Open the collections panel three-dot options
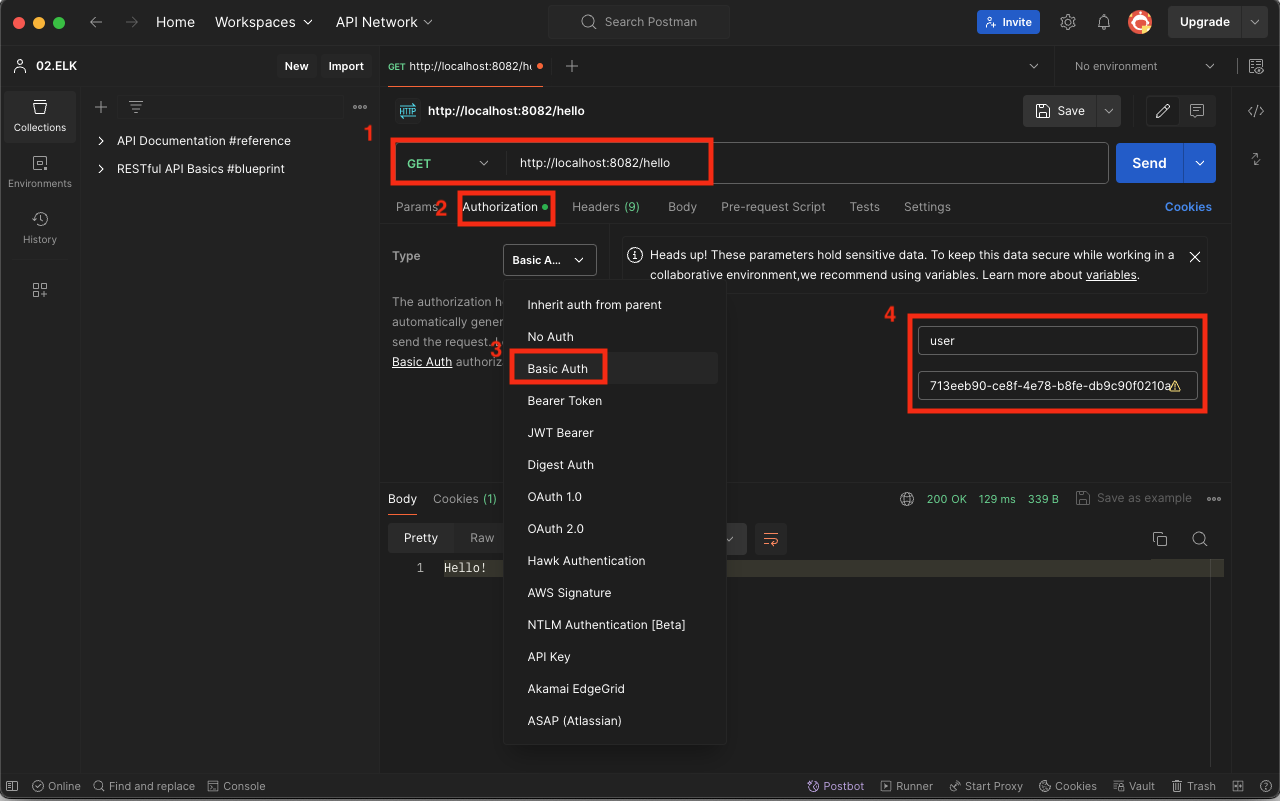The image size is (1280, 801). pyautogui.click(x=360, y=107)
